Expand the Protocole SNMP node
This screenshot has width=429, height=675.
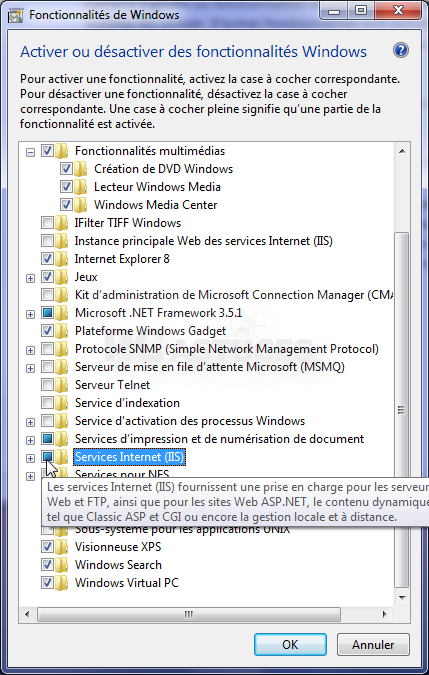point(30,350)
